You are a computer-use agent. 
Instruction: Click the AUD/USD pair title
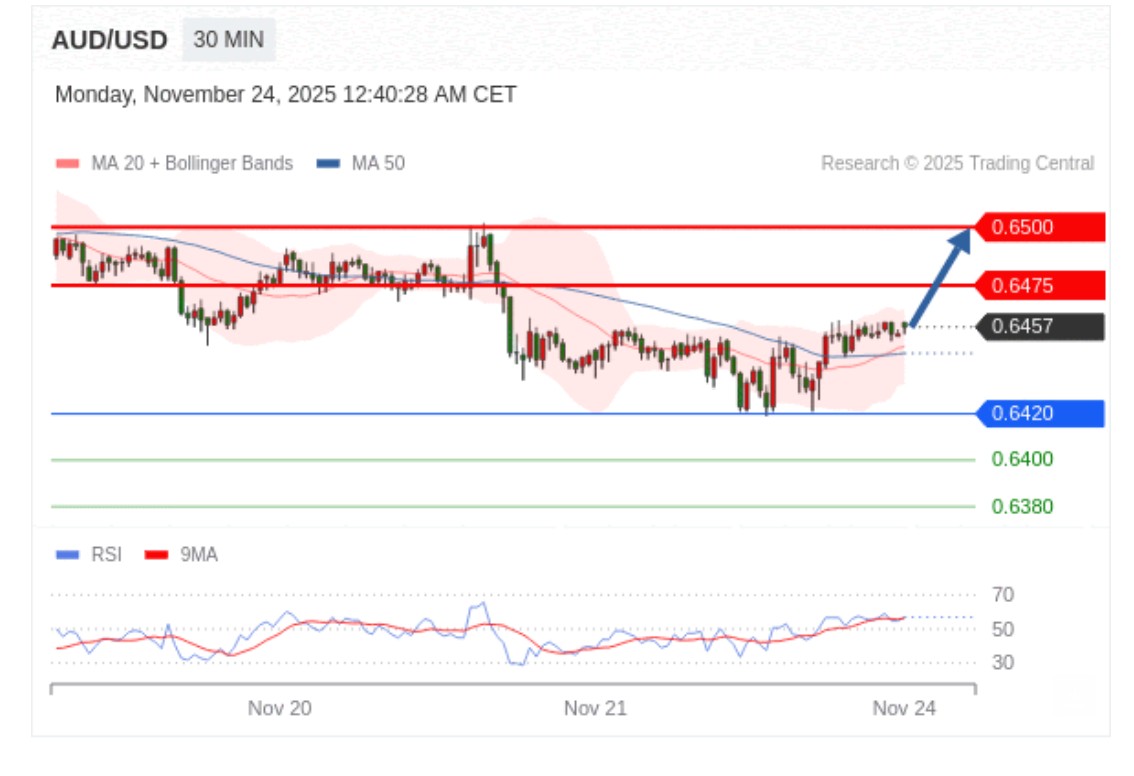(109, 41)
